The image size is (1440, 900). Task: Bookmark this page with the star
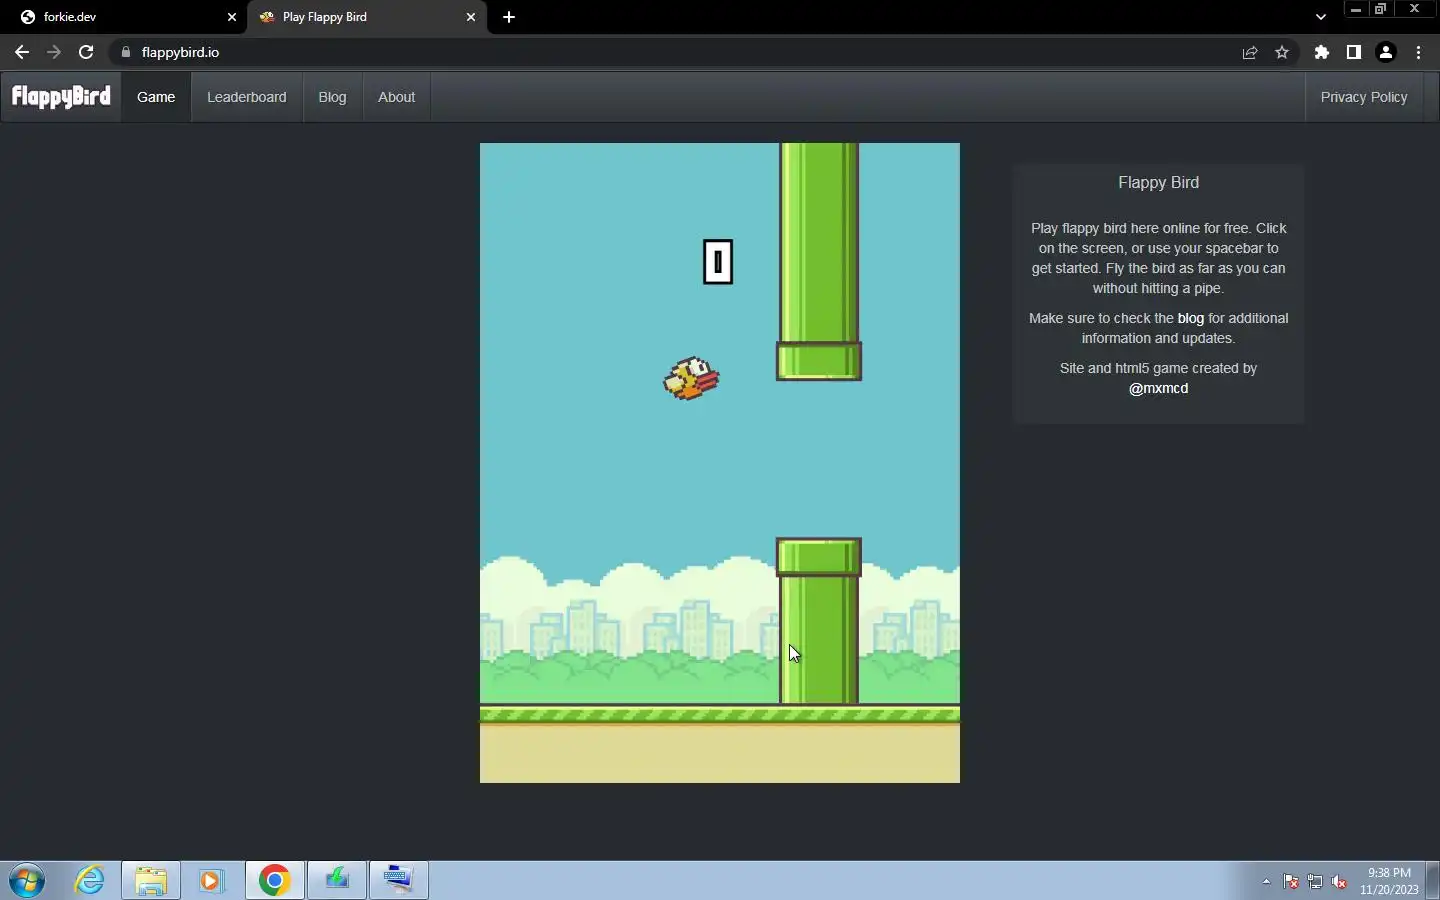1282,52
